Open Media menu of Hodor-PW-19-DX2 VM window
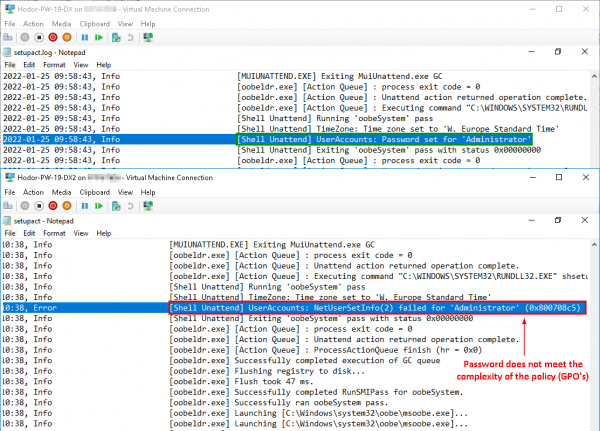This screenshot has width=600, height=431. tap(61, 192)
